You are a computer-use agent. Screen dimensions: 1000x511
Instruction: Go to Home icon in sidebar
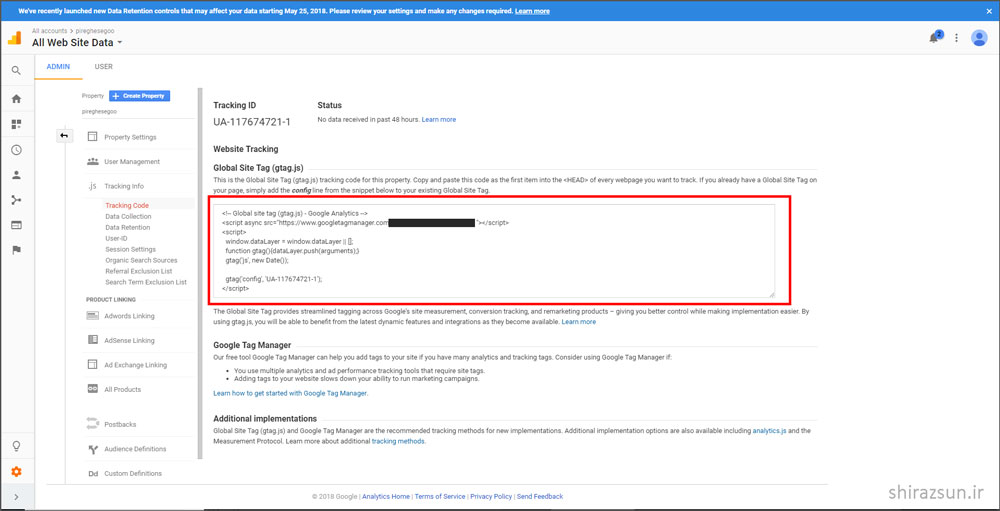[17, 99]
